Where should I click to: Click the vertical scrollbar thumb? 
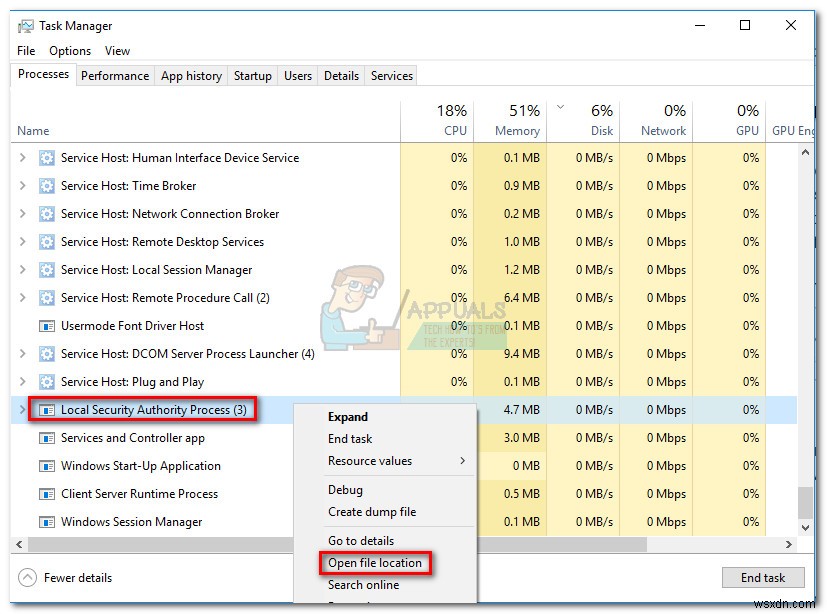coord(805,503)
